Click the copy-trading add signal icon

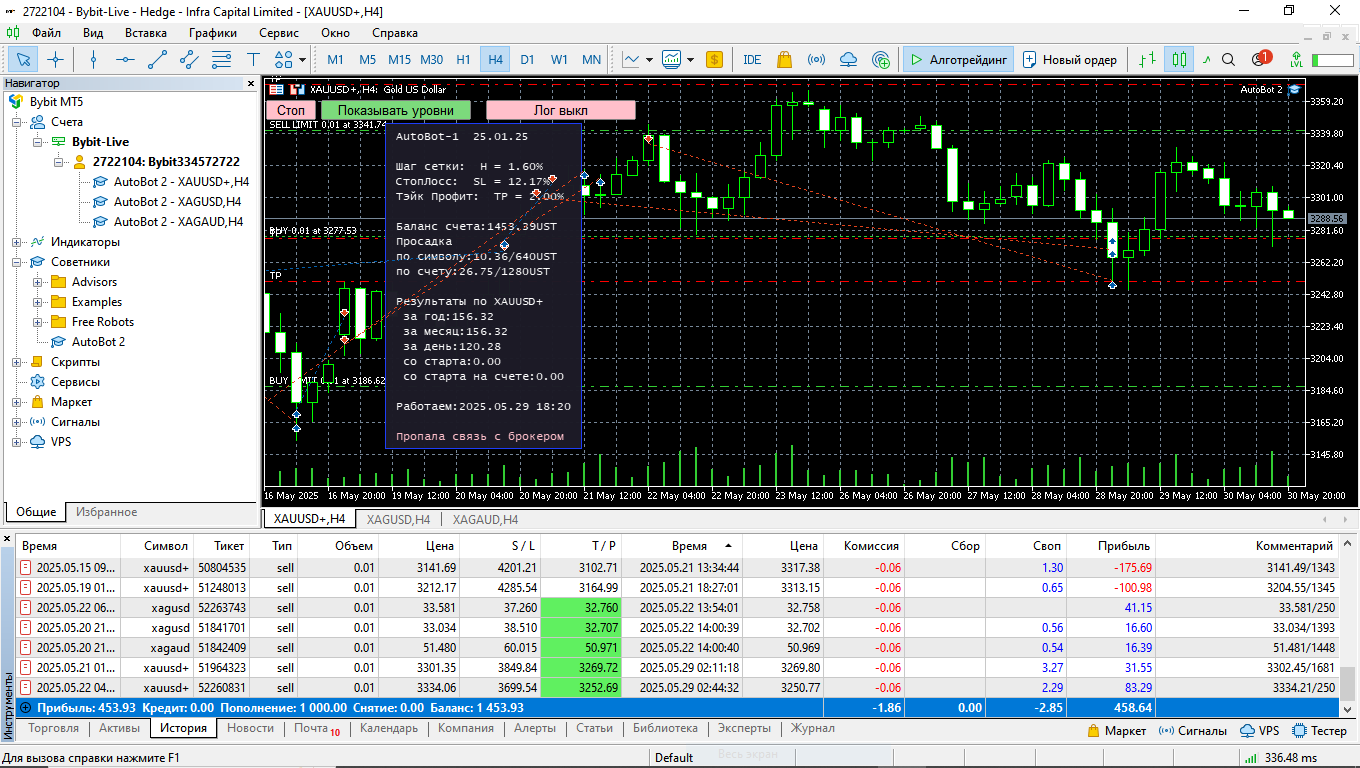coord(880,59)
